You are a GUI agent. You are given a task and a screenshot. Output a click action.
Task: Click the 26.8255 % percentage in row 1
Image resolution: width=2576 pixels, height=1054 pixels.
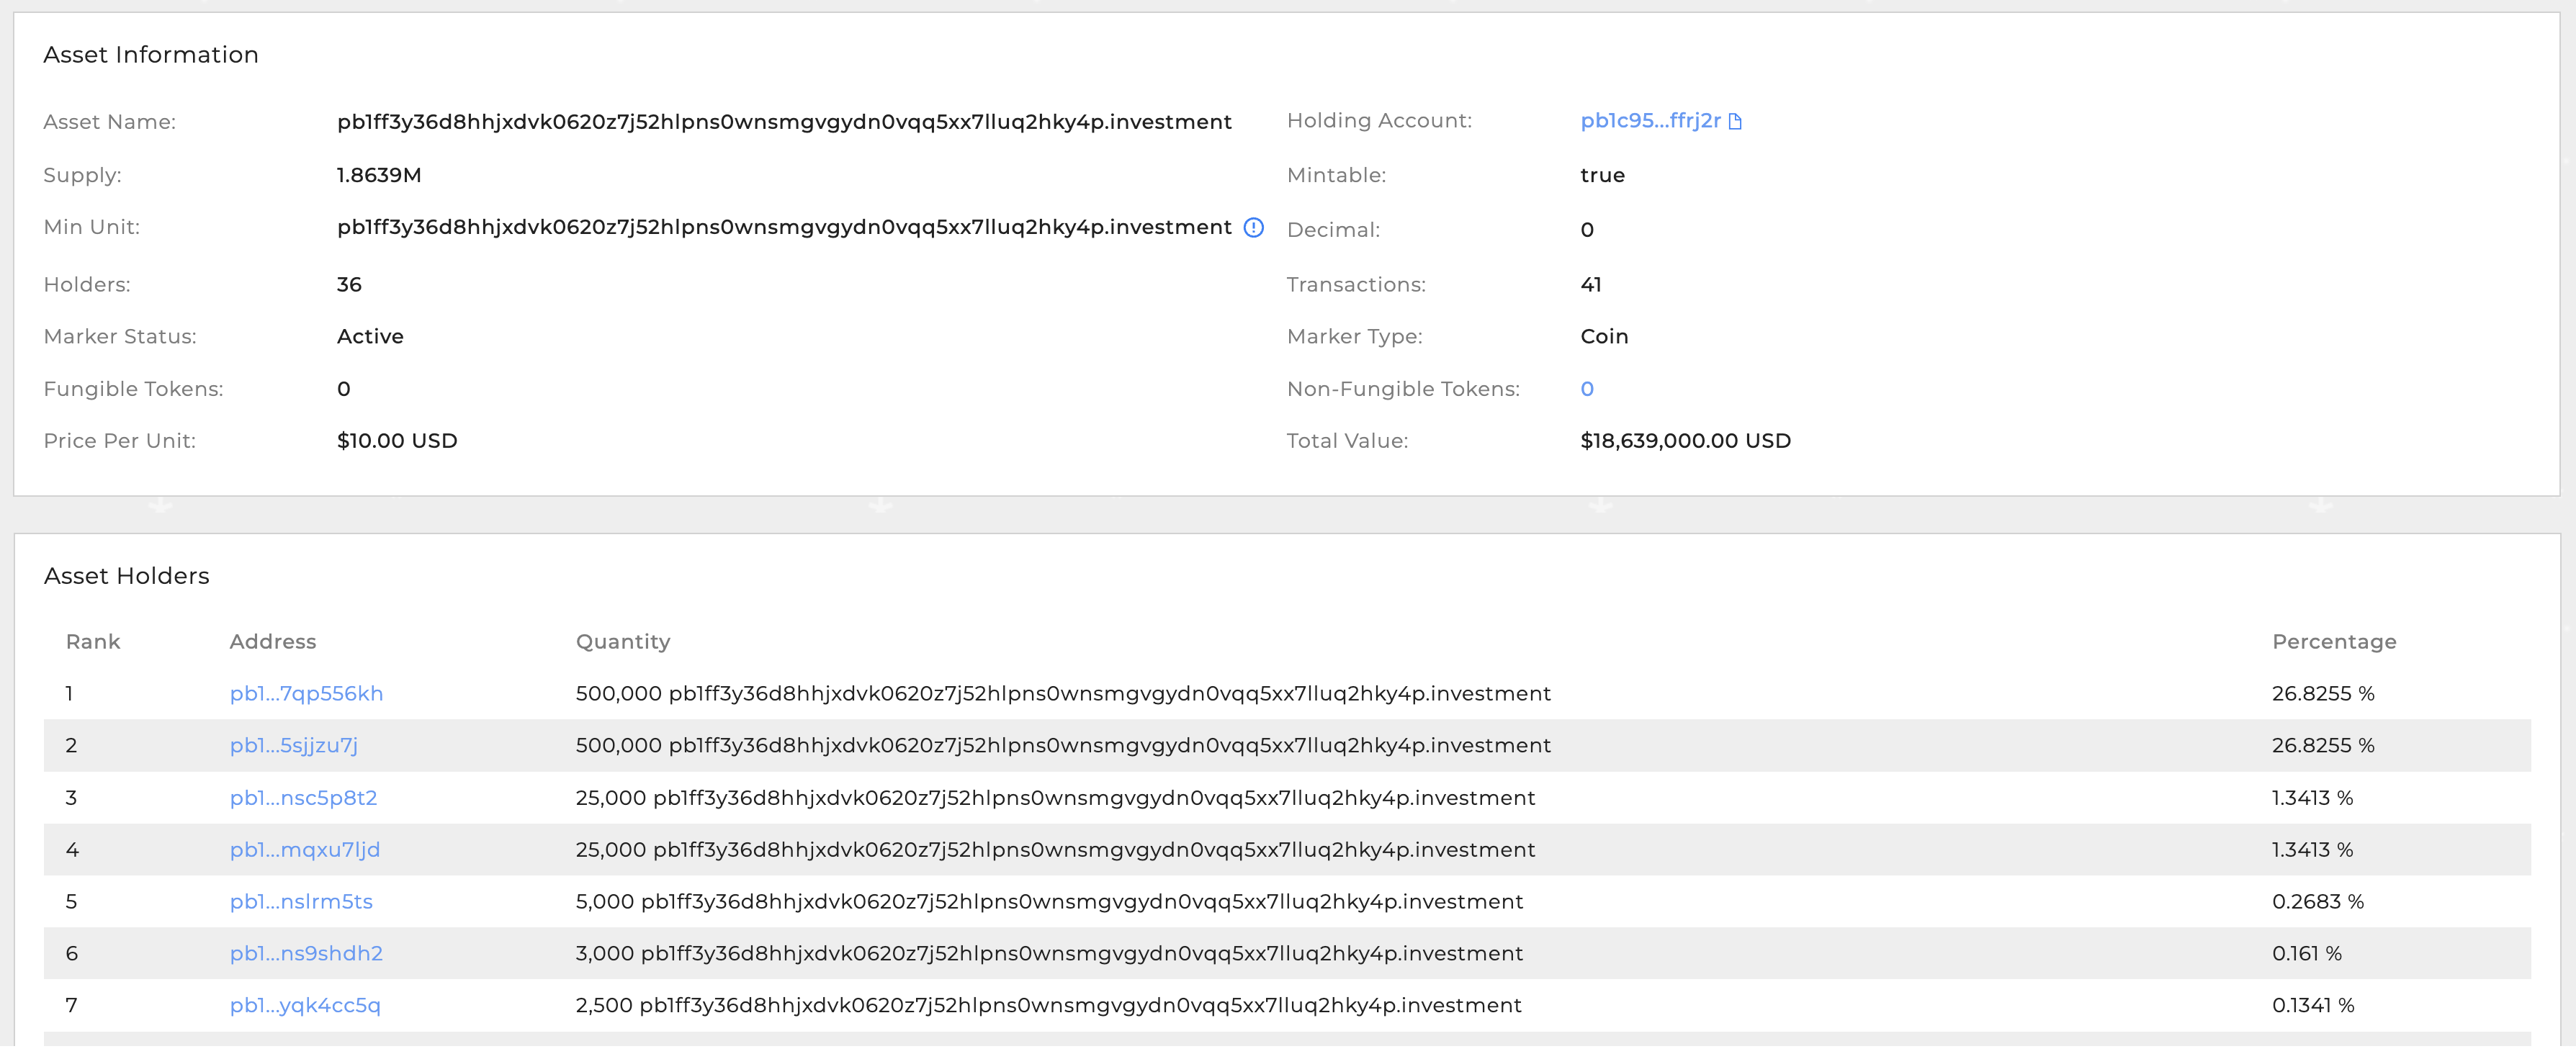pyautogui.click(x=2322, y=693)
